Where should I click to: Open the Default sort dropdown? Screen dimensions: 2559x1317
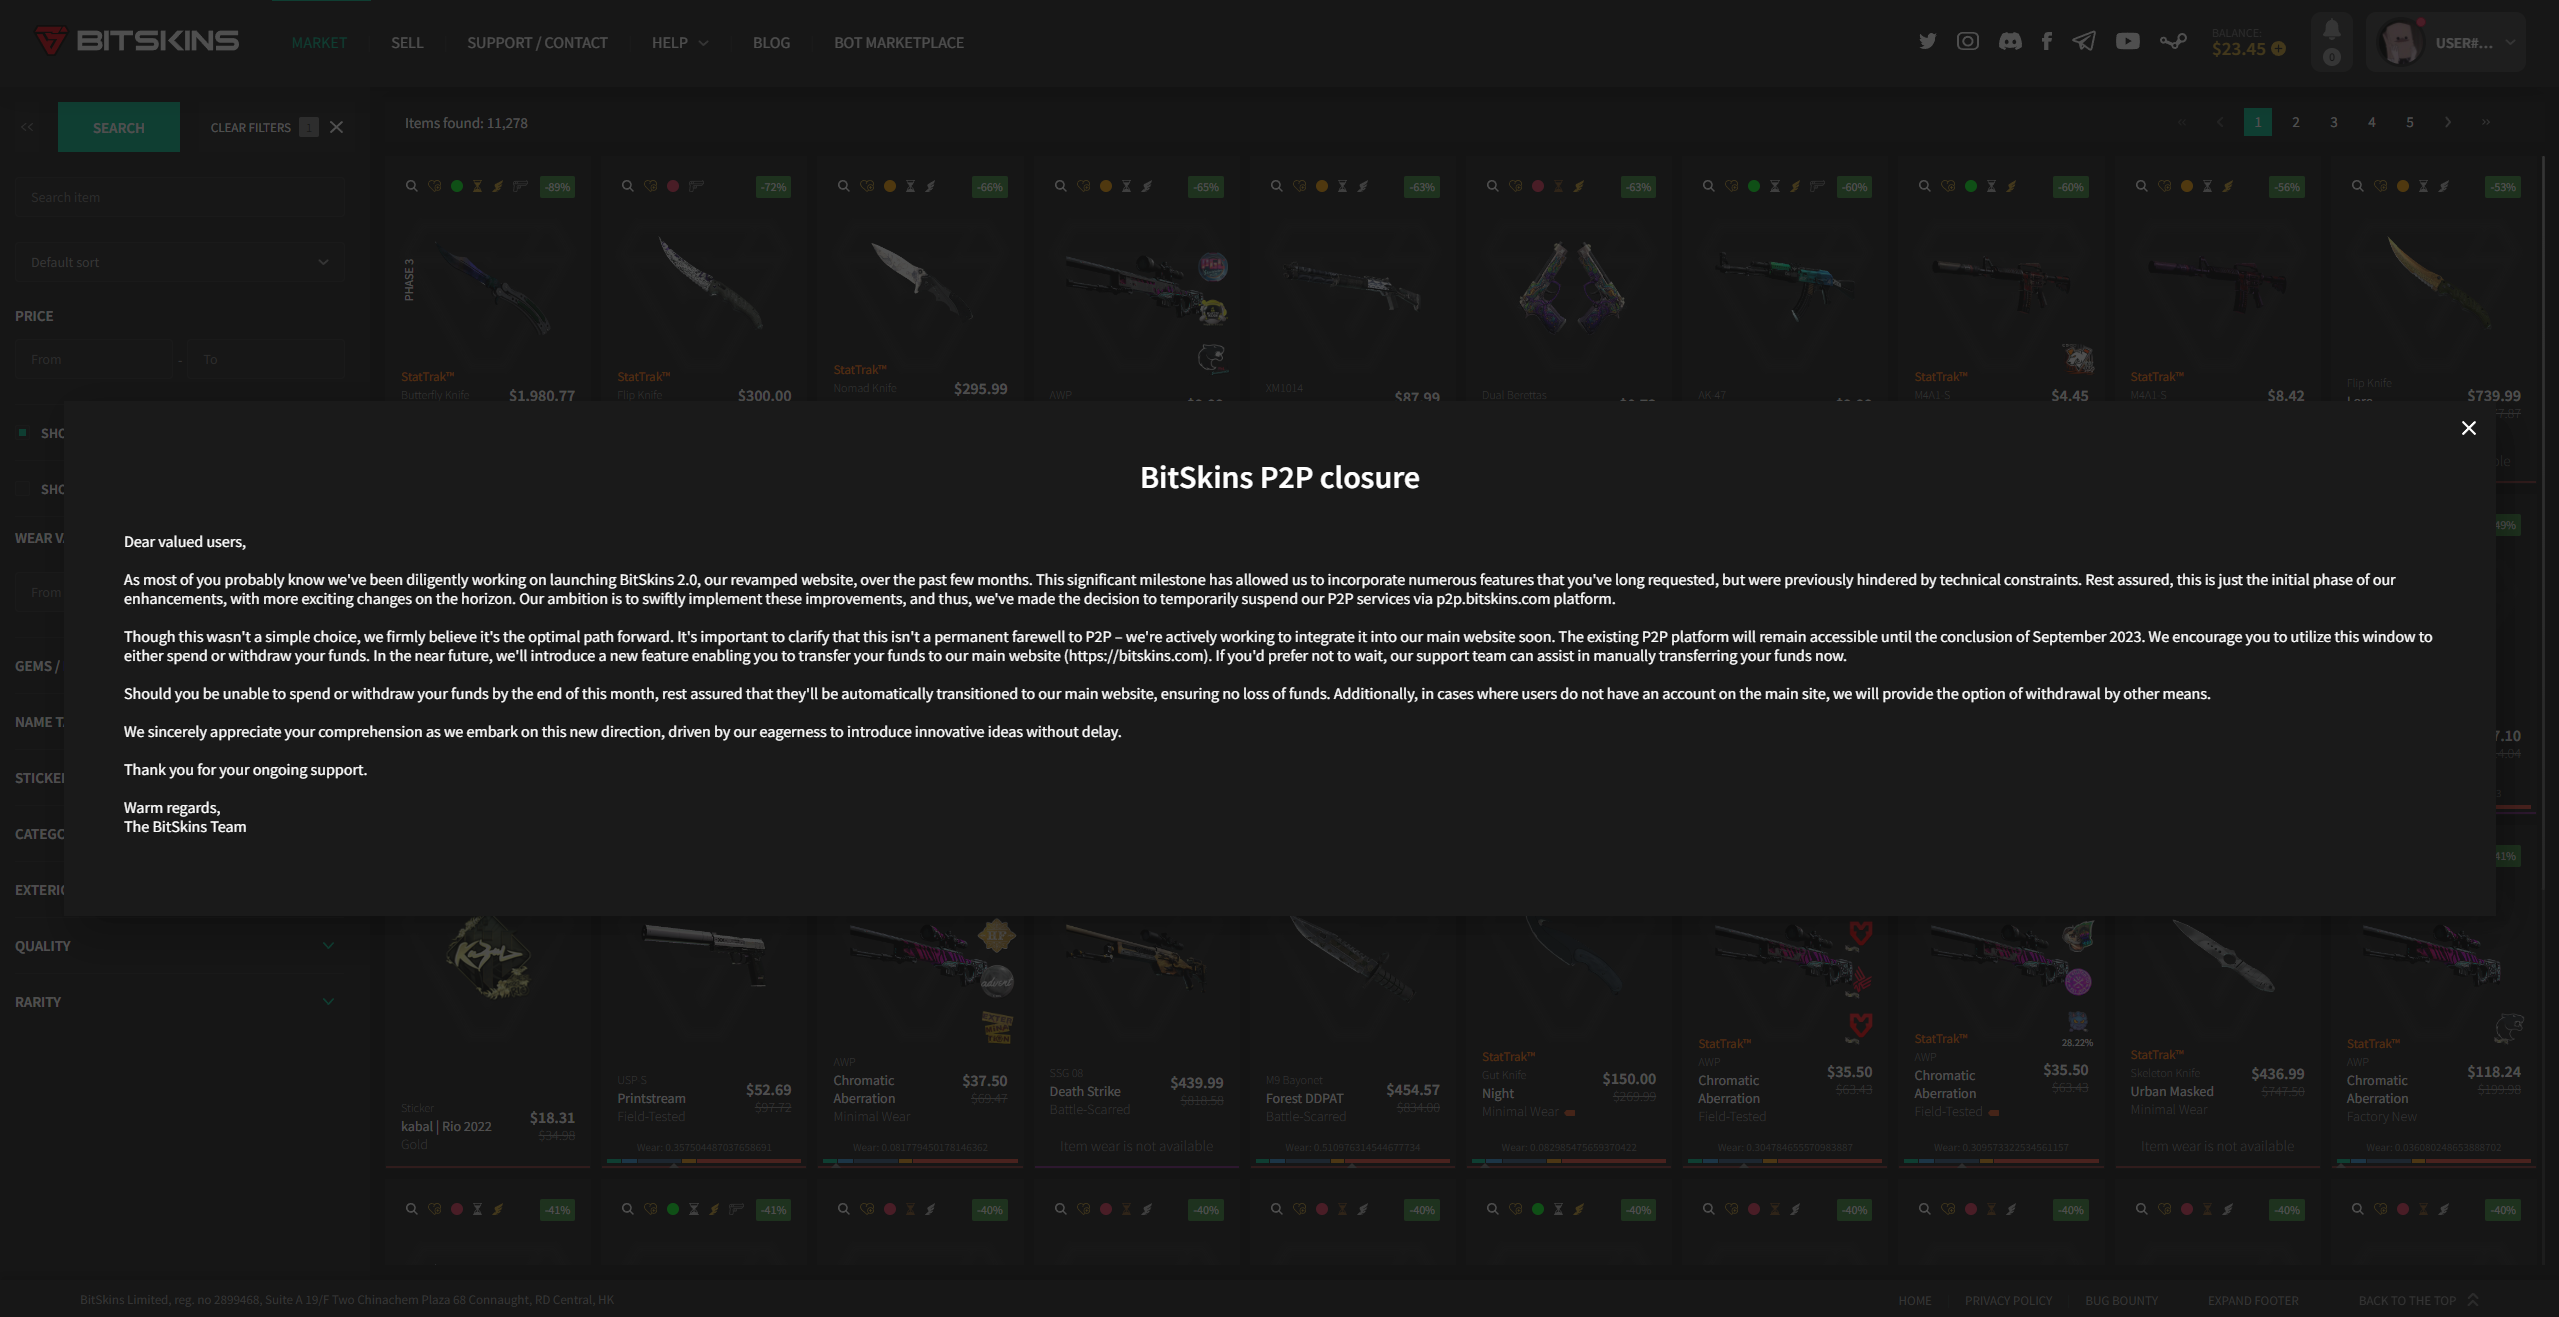click(179, 262)
